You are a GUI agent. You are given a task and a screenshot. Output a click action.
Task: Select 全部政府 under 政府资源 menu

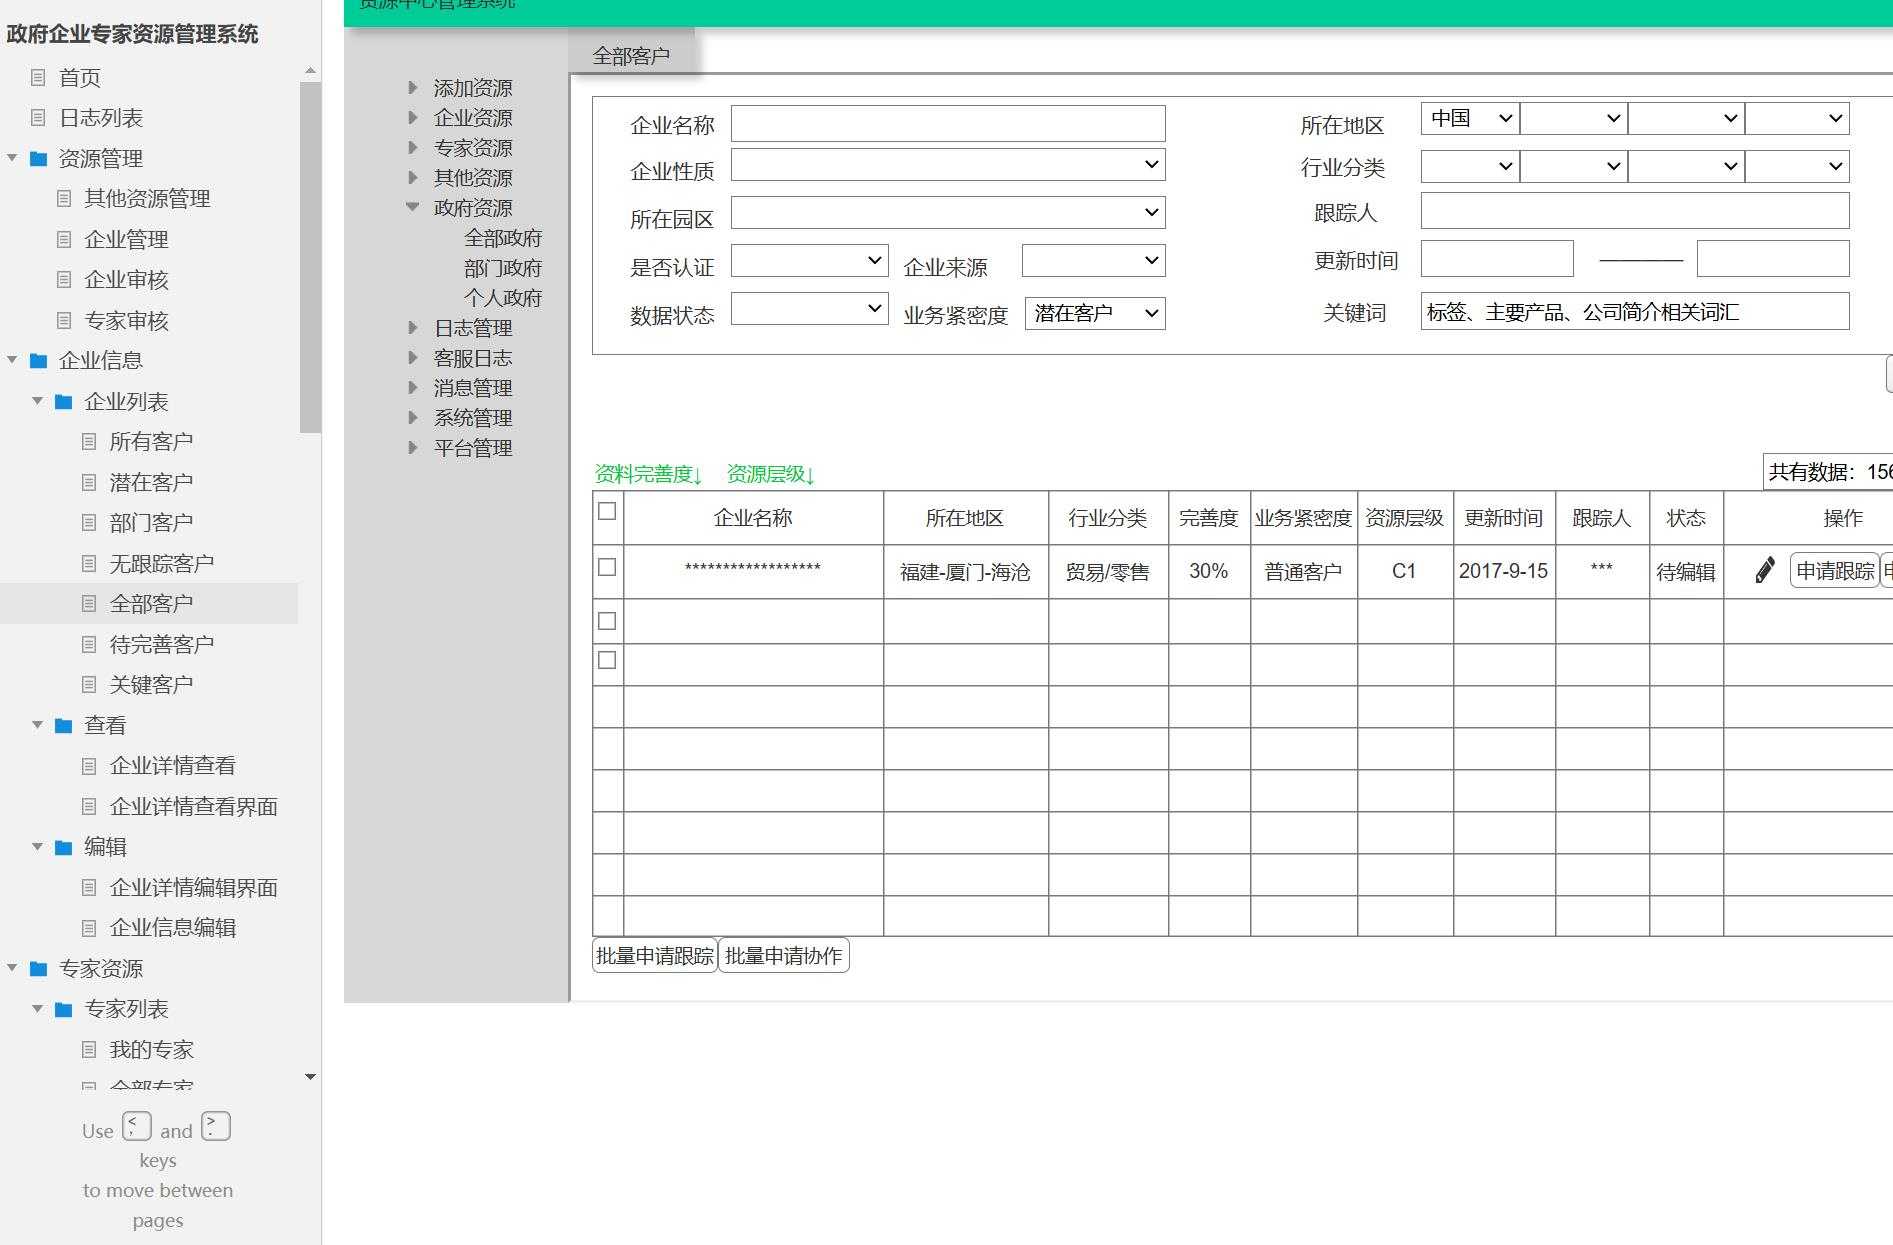[504, 238]
